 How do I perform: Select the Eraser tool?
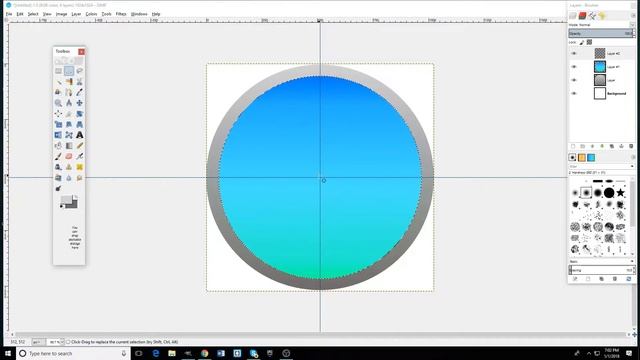coord(69,156)
